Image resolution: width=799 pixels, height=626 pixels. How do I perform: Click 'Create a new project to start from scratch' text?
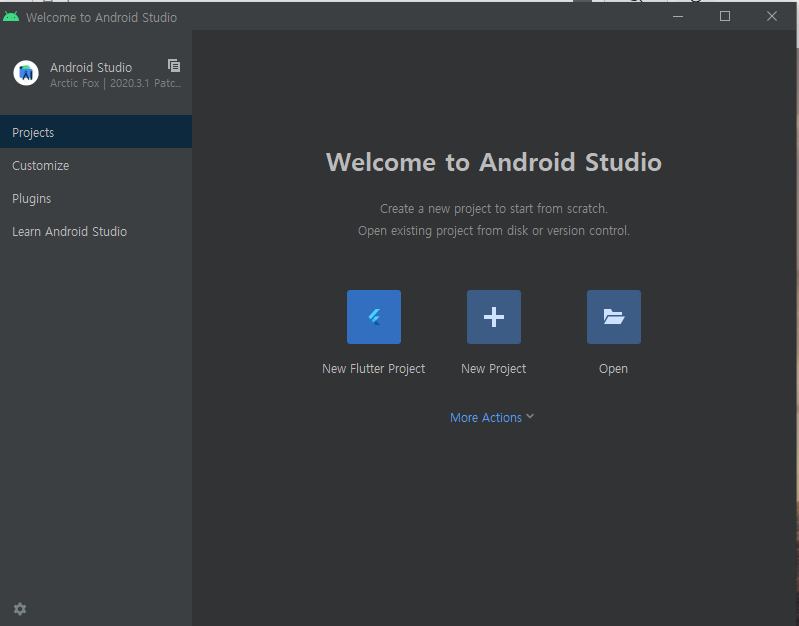tap(494, 208)
